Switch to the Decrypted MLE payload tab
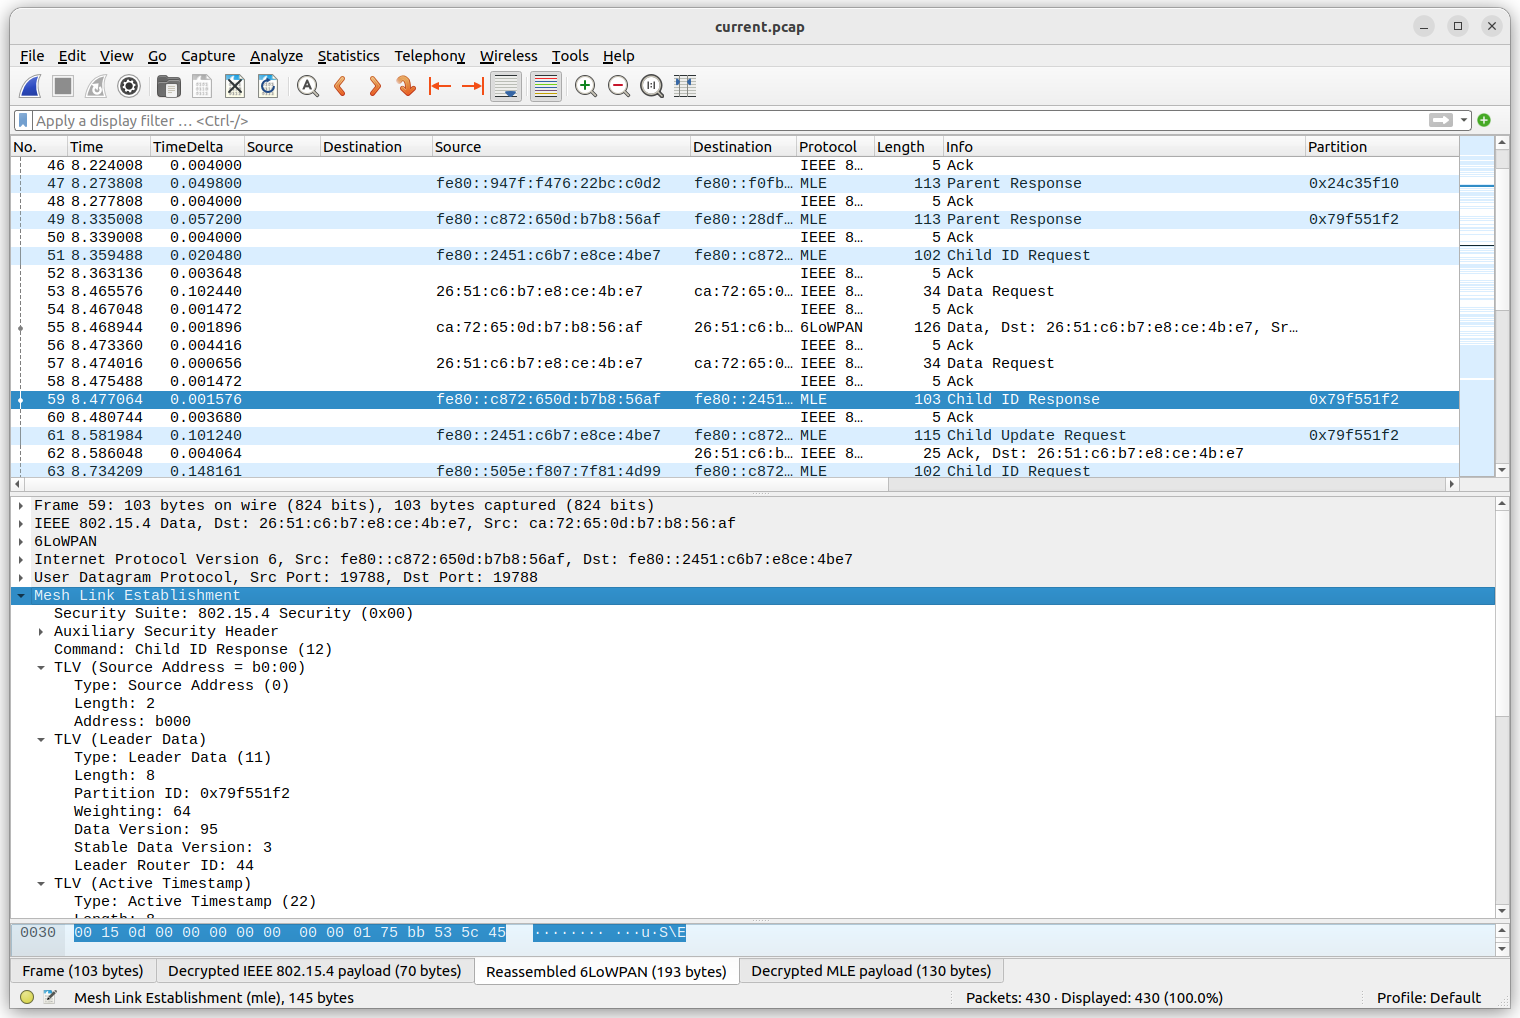 pos(871,970)
